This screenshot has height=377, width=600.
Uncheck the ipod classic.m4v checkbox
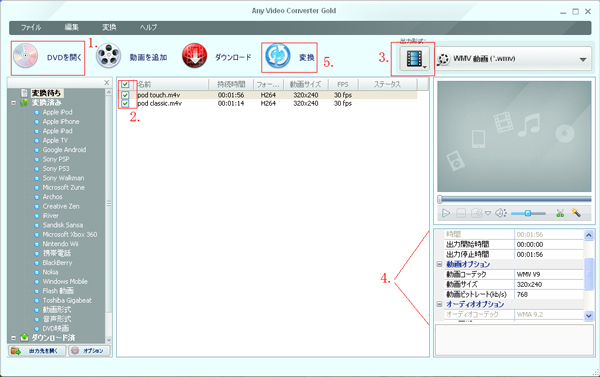tap(125, 103)
